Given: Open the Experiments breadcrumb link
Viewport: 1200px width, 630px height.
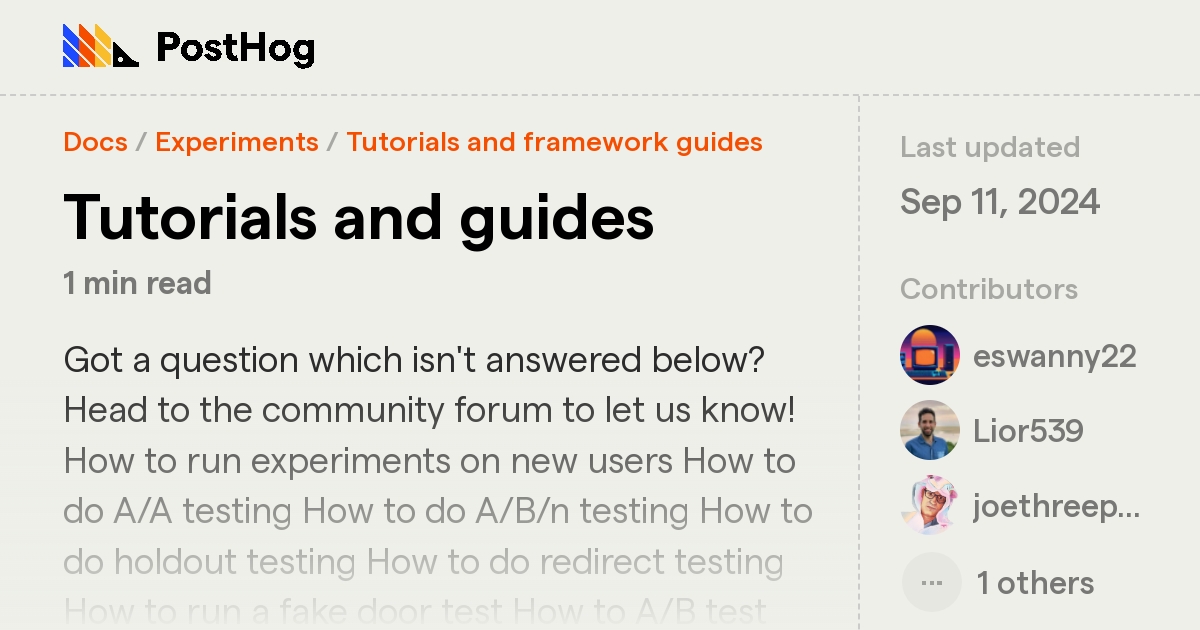Looking at the screenshot, I should [236, 141].
